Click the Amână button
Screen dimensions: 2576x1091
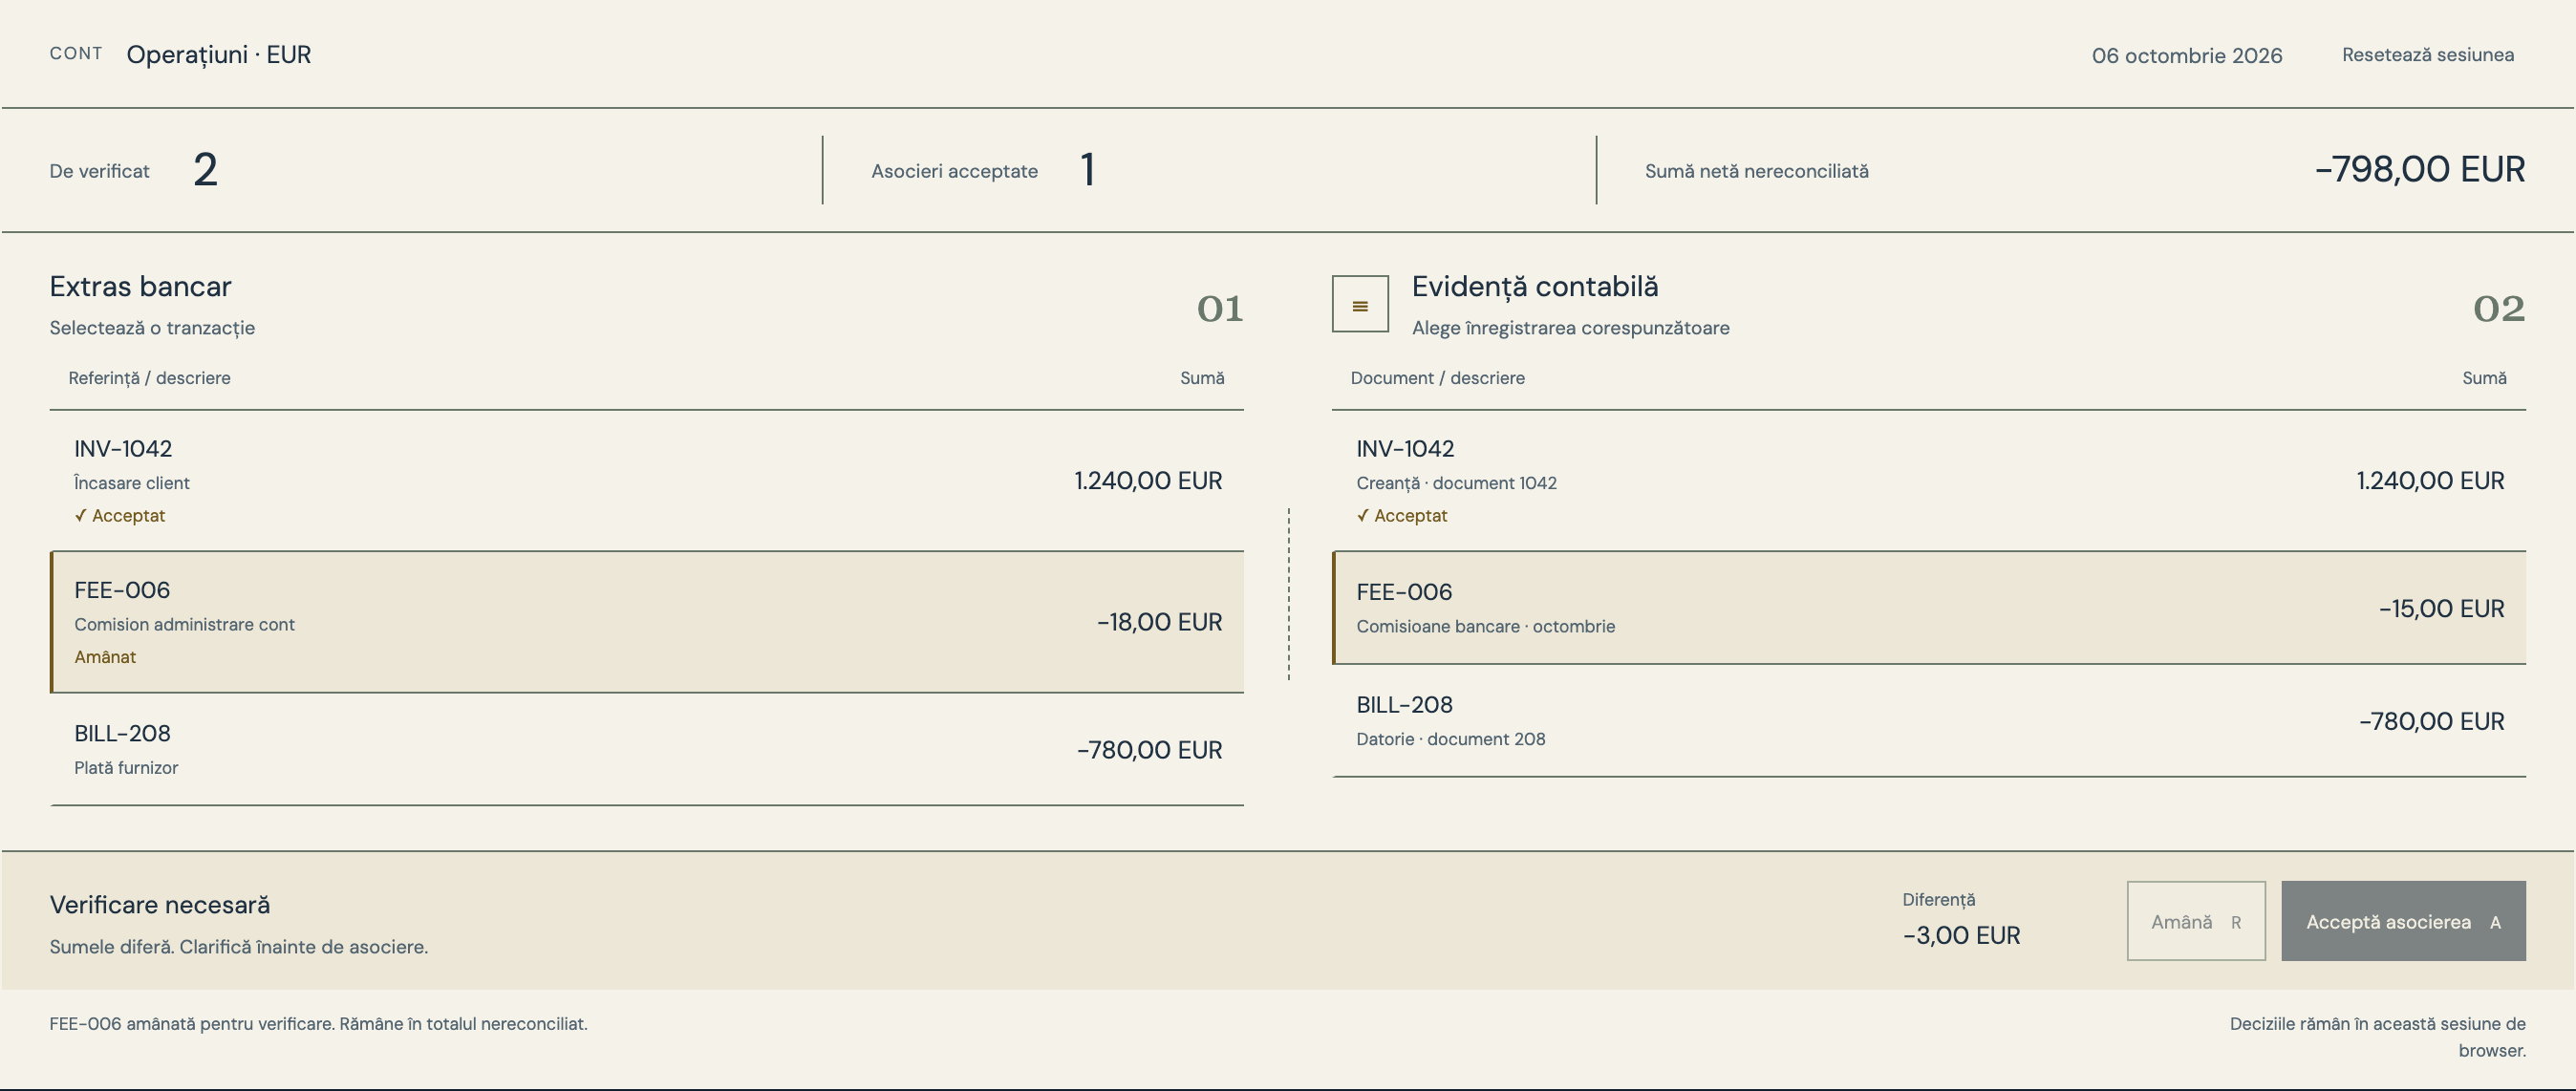pyautogui.click(x=2196, y=921)
